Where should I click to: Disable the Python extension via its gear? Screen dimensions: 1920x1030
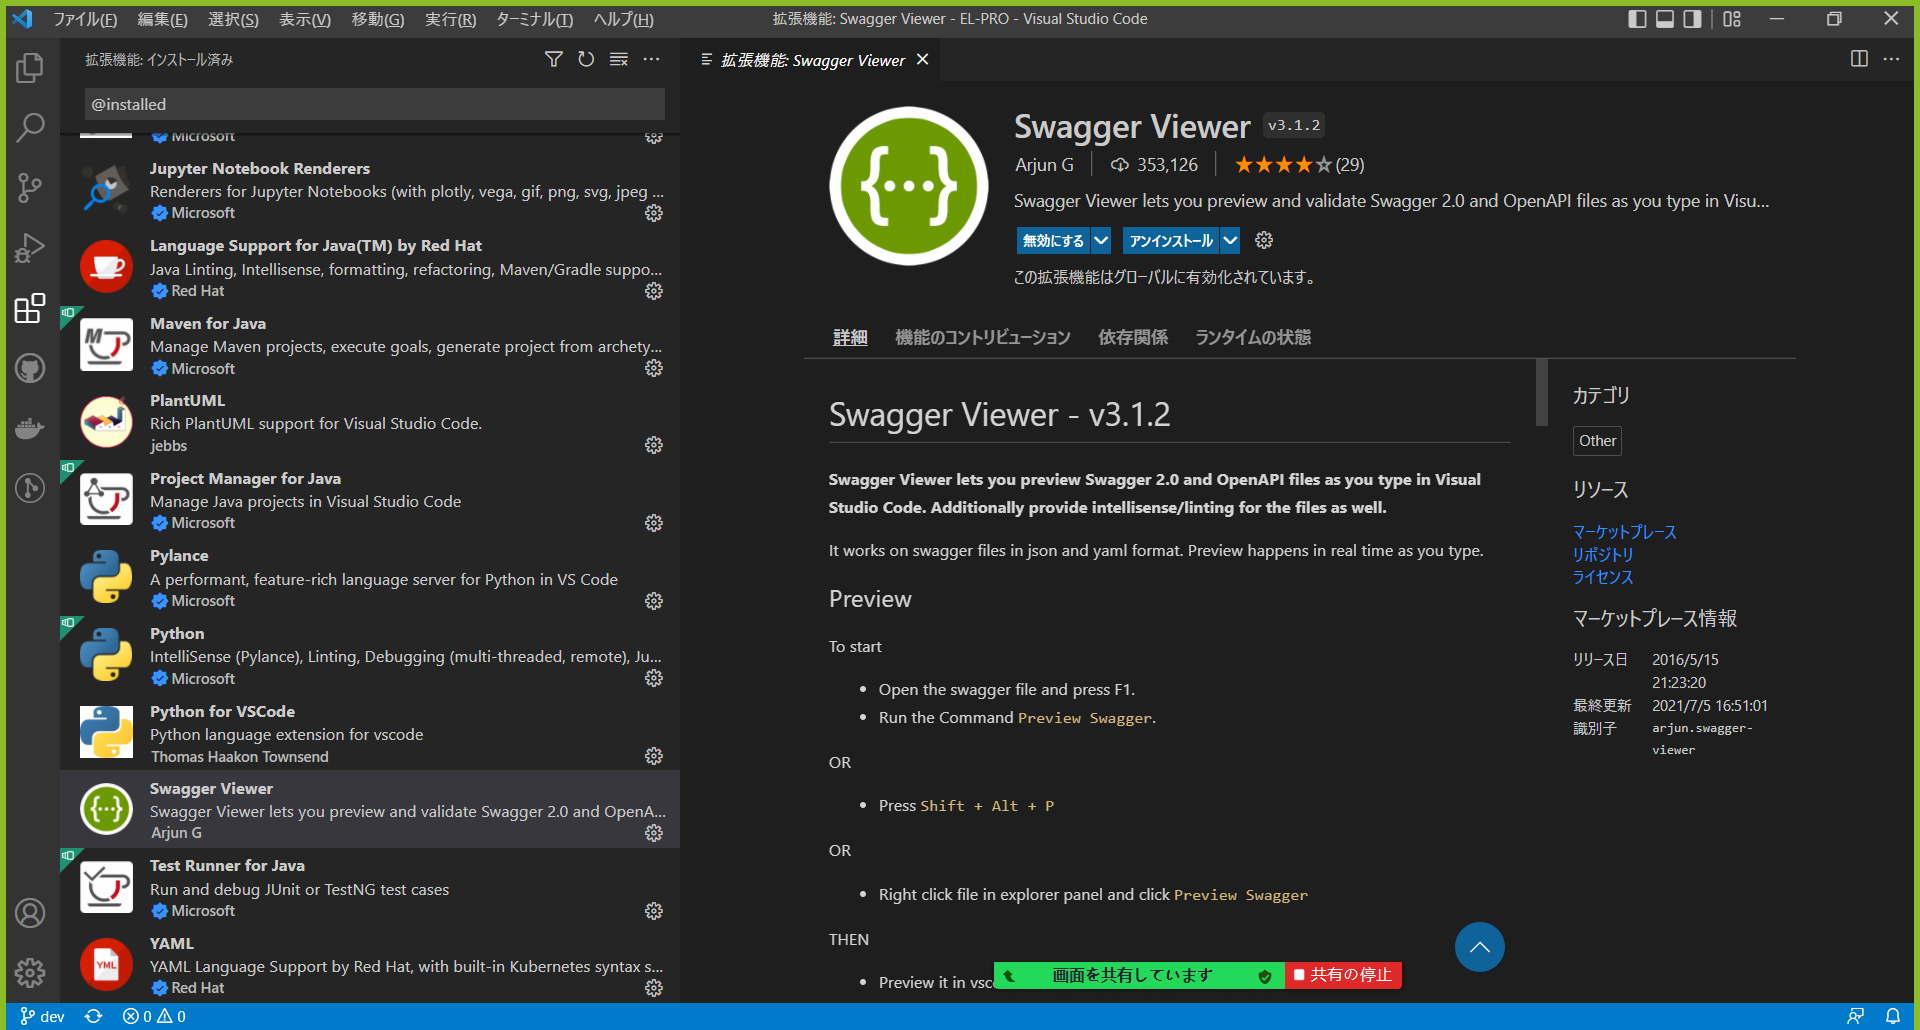click(653, 678)
